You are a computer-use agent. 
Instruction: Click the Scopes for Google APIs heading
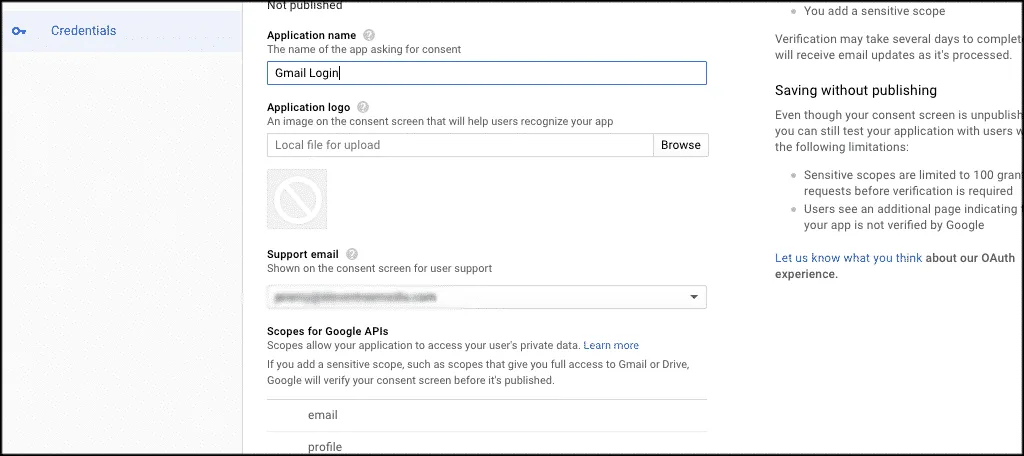point(332,331)
